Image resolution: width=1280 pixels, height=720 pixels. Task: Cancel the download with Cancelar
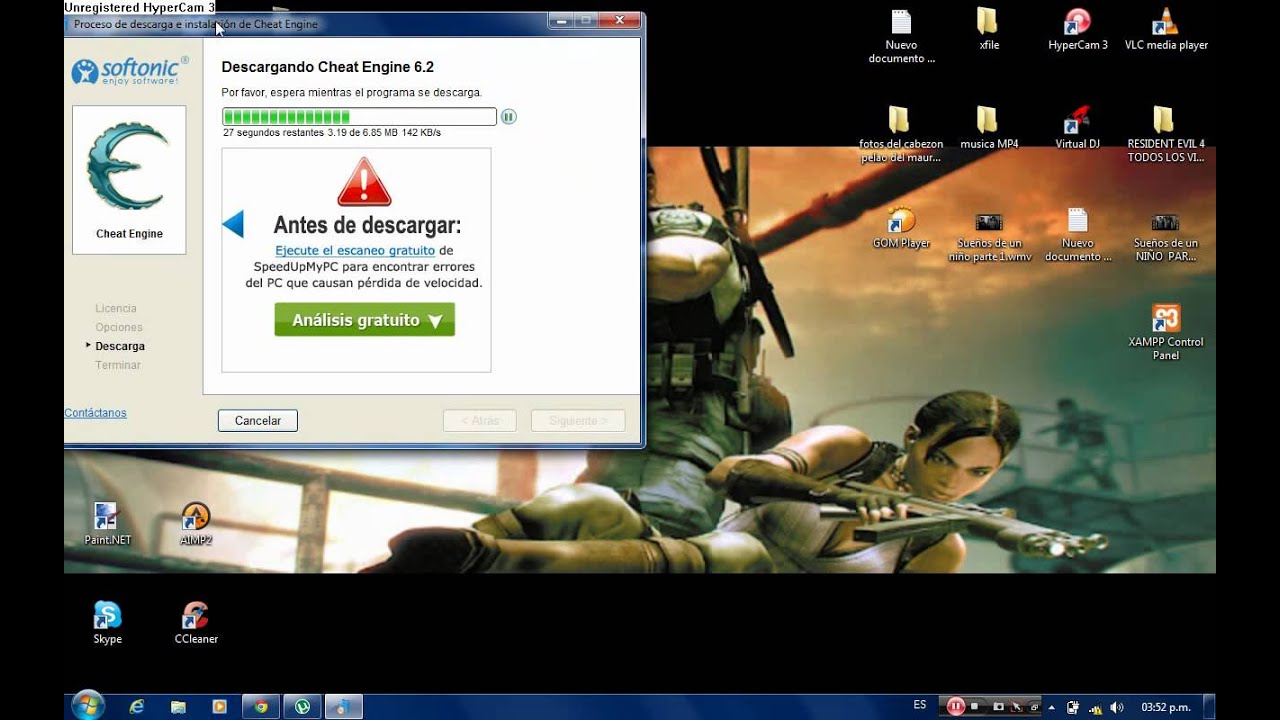(258, 421)
